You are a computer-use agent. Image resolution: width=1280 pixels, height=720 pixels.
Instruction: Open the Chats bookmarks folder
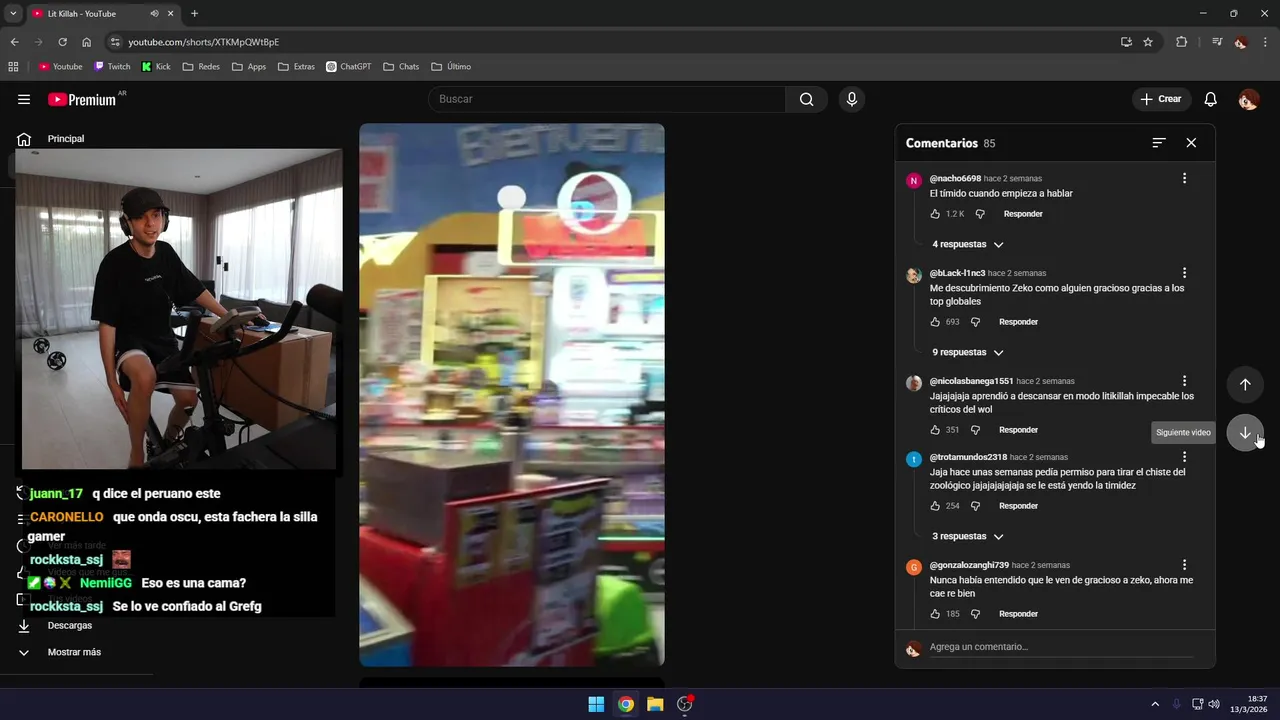pyautogui.click(x=401, y=67)
